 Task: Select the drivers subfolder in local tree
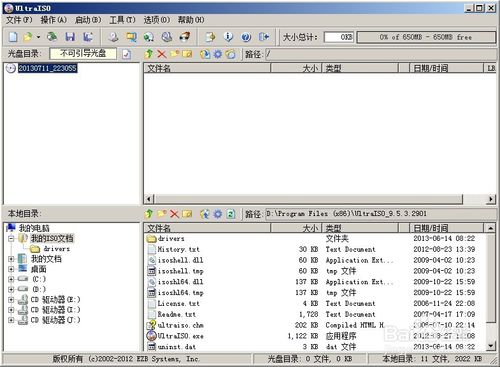(56, 249)
